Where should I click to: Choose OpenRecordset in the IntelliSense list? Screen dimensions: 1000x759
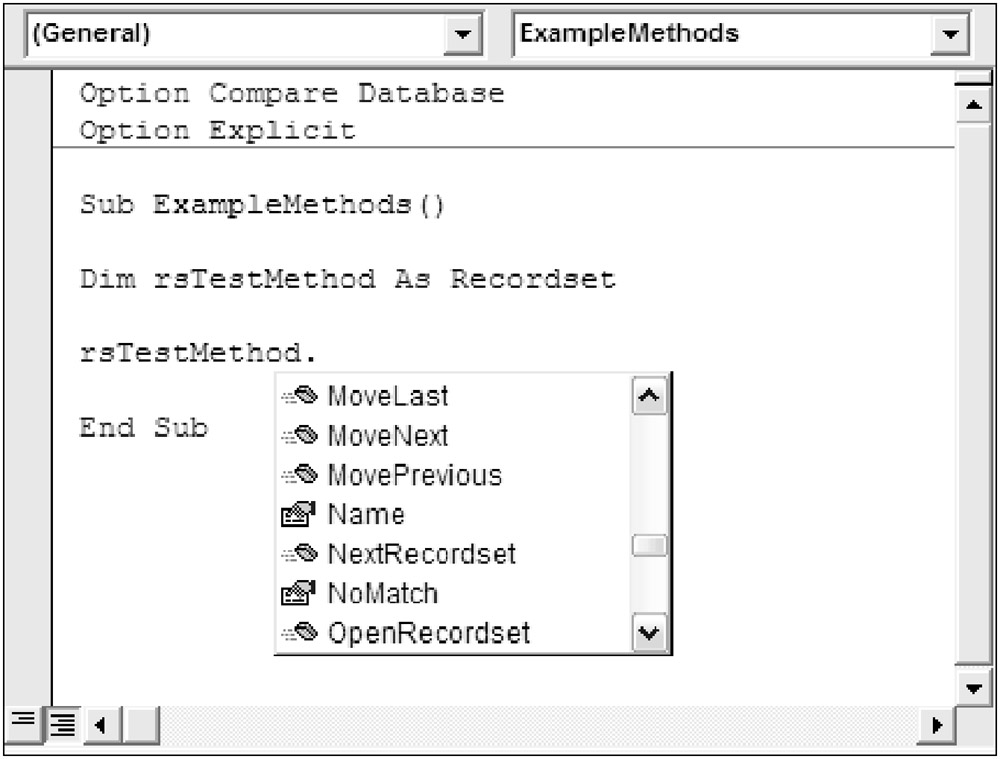429,633
